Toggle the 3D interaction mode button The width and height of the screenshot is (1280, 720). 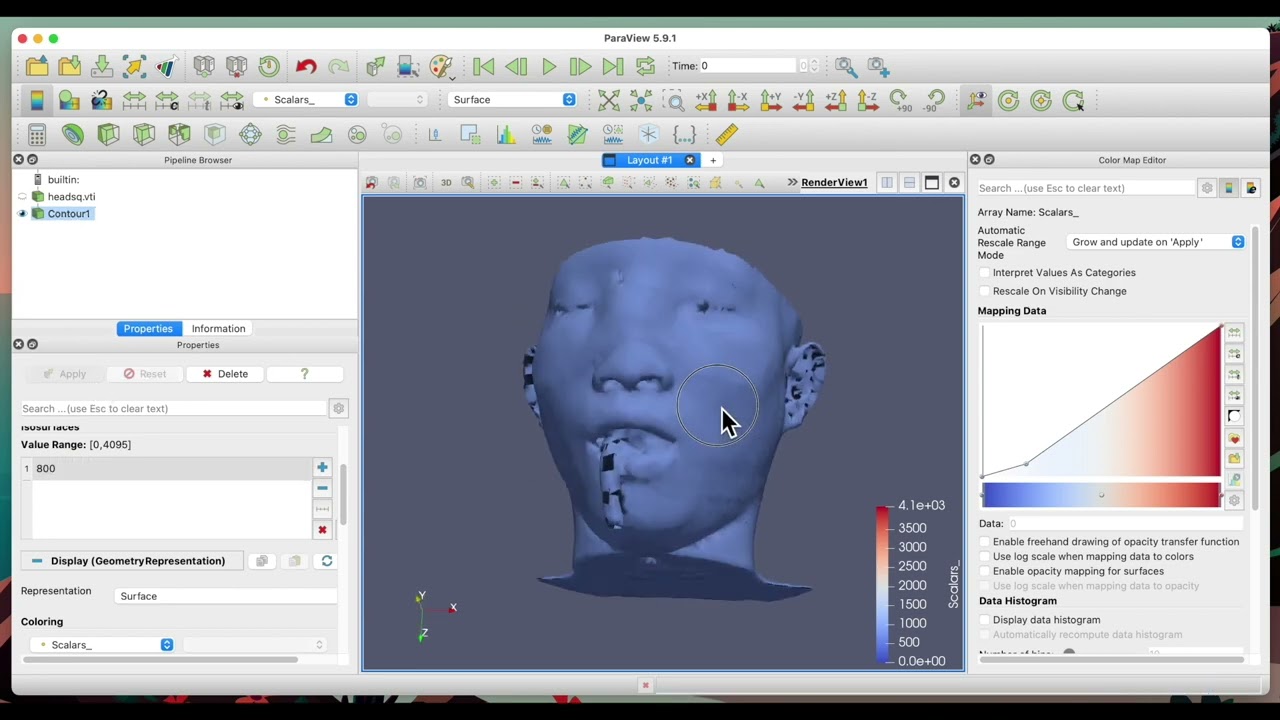[446, 182]
